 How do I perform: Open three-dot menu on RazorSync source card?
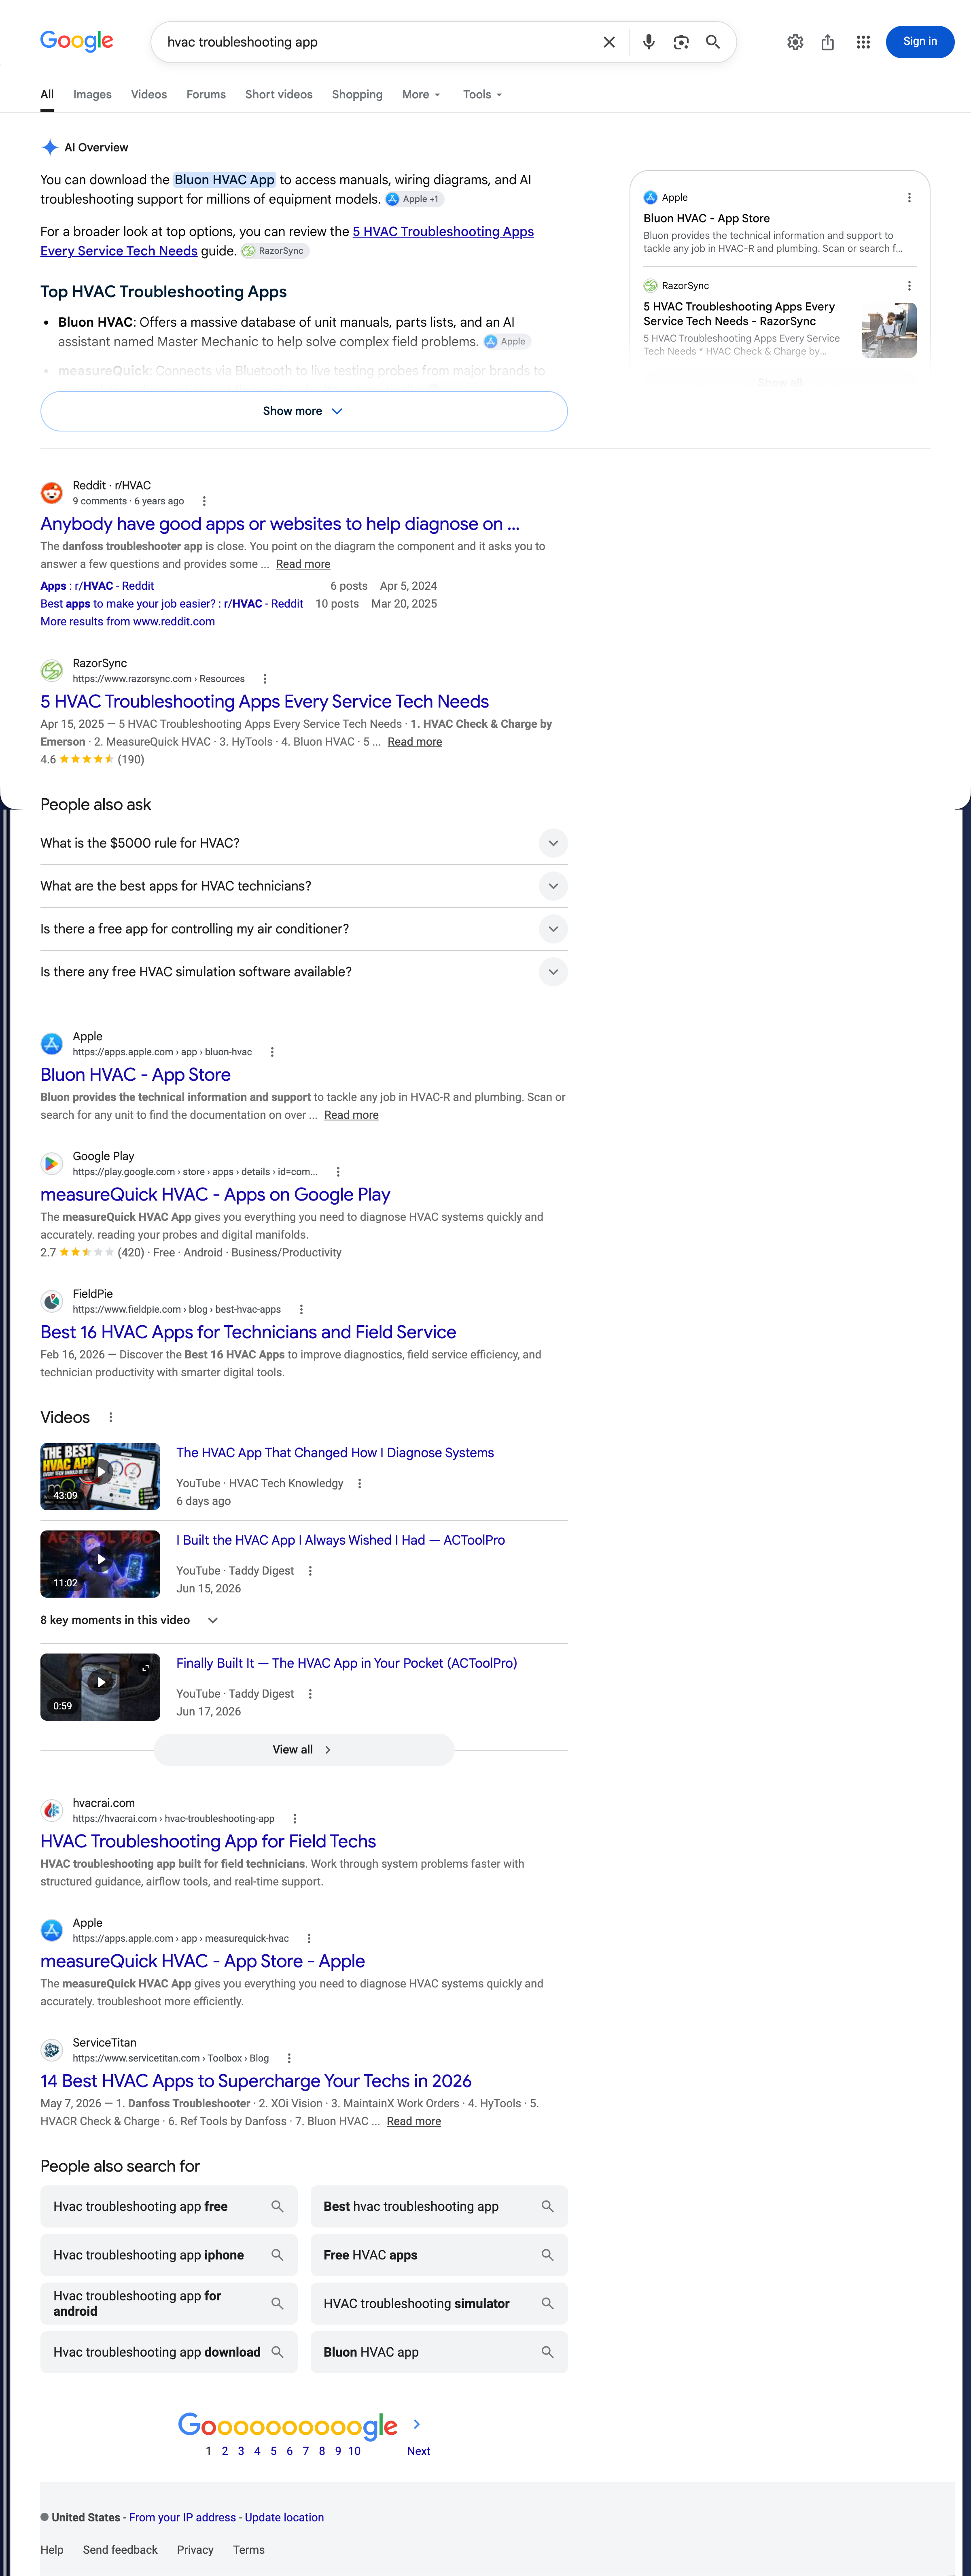(909, 286)
